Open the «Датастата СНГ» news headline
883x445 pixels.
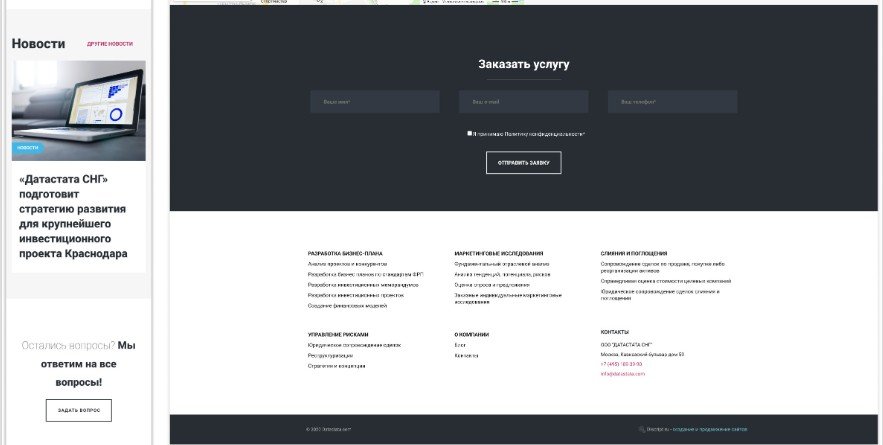[73, 216]
